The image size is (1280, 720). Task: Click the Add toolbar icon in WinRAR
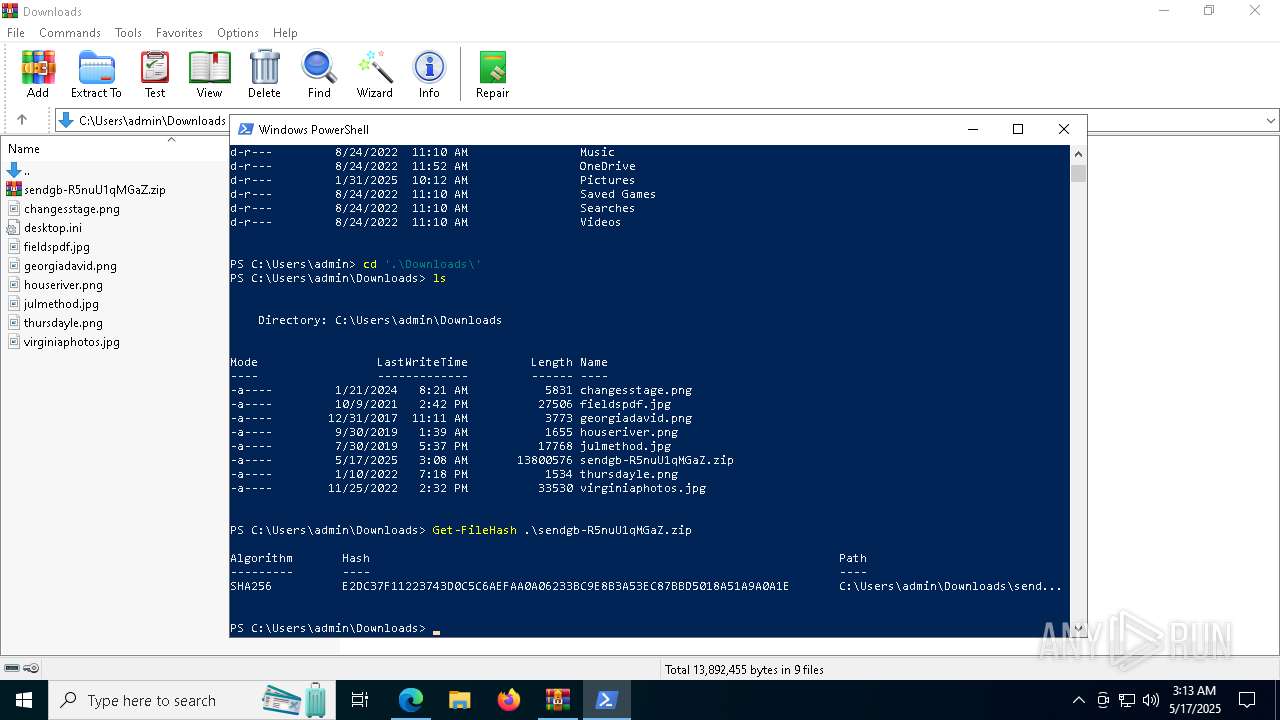tap(38, 75)
